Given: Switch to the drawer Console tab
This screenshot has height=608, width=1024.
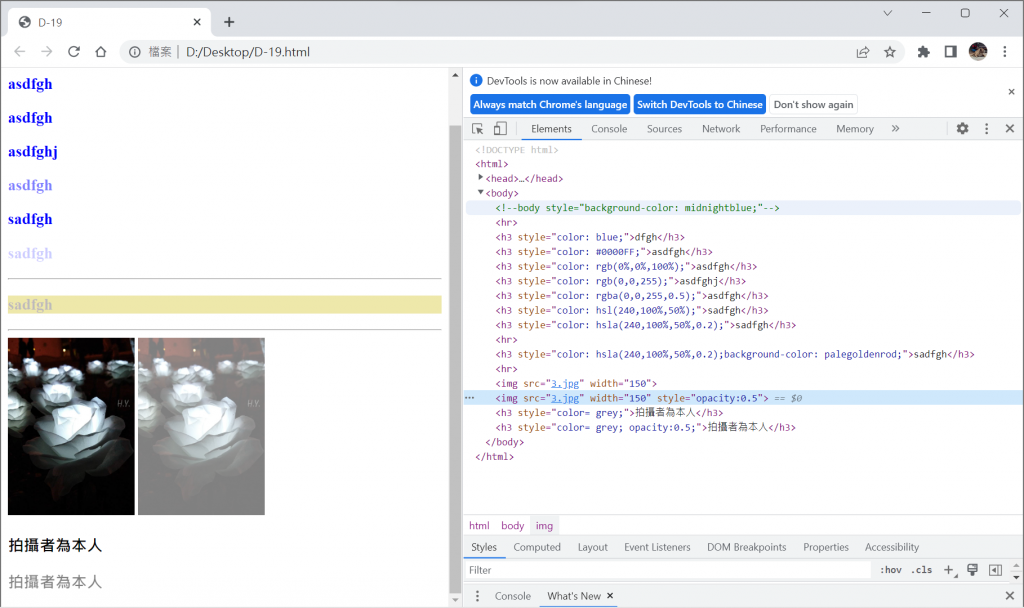Looking at the screenshot, I should [513, 596].
